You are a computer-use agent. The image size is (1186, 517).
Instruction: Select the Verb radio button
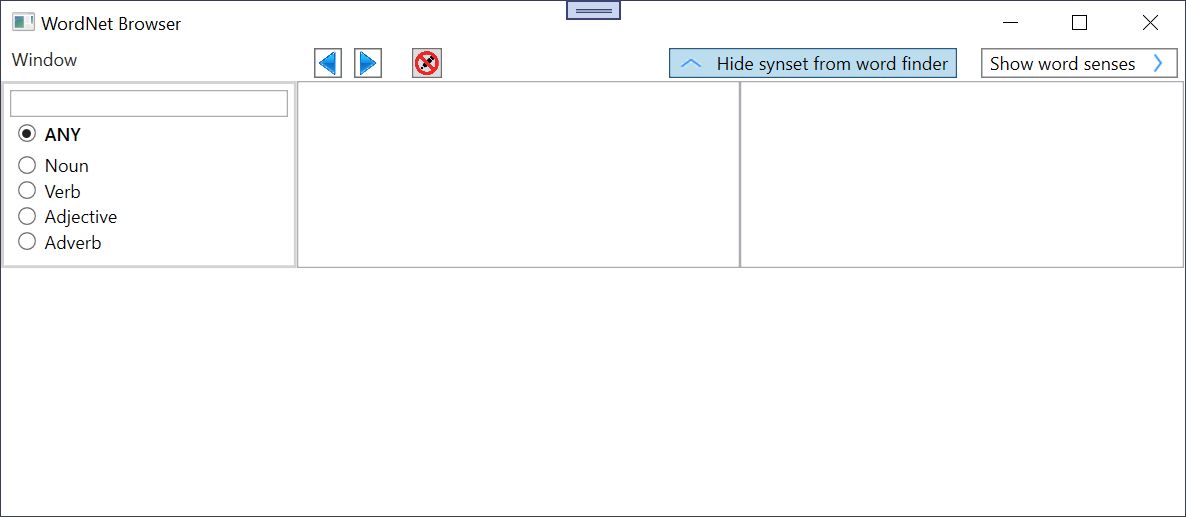tap(27, 190)
